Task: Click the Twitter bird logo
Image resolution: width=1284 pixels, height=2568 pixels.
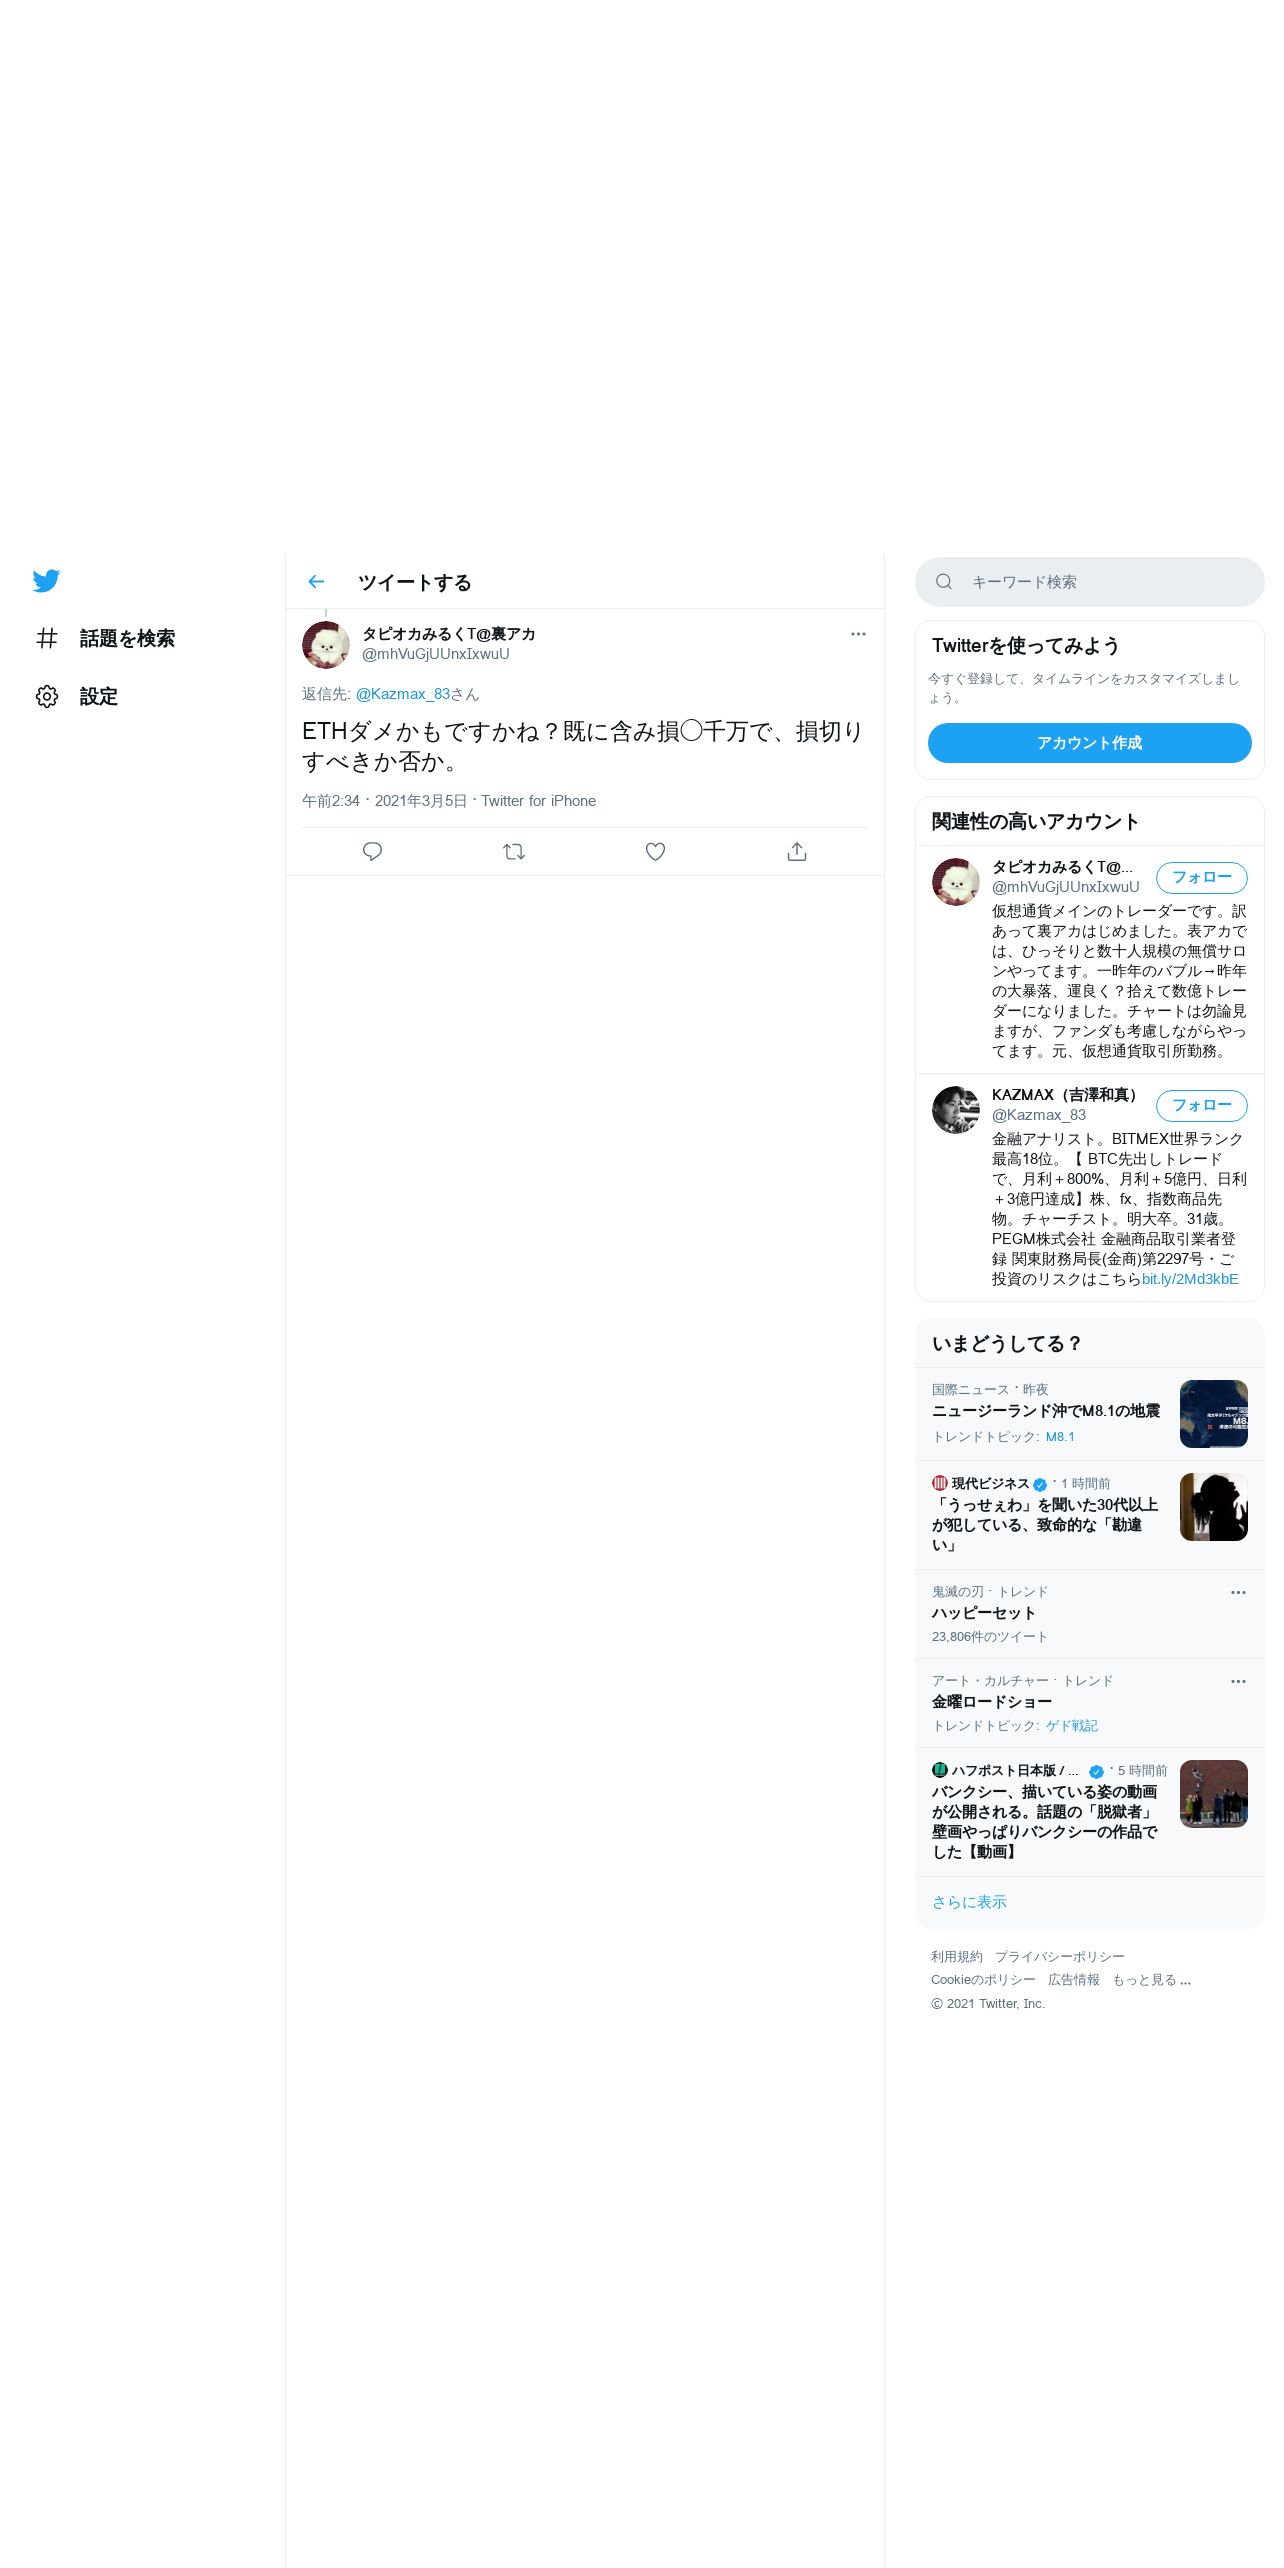Action: (46, 581)
